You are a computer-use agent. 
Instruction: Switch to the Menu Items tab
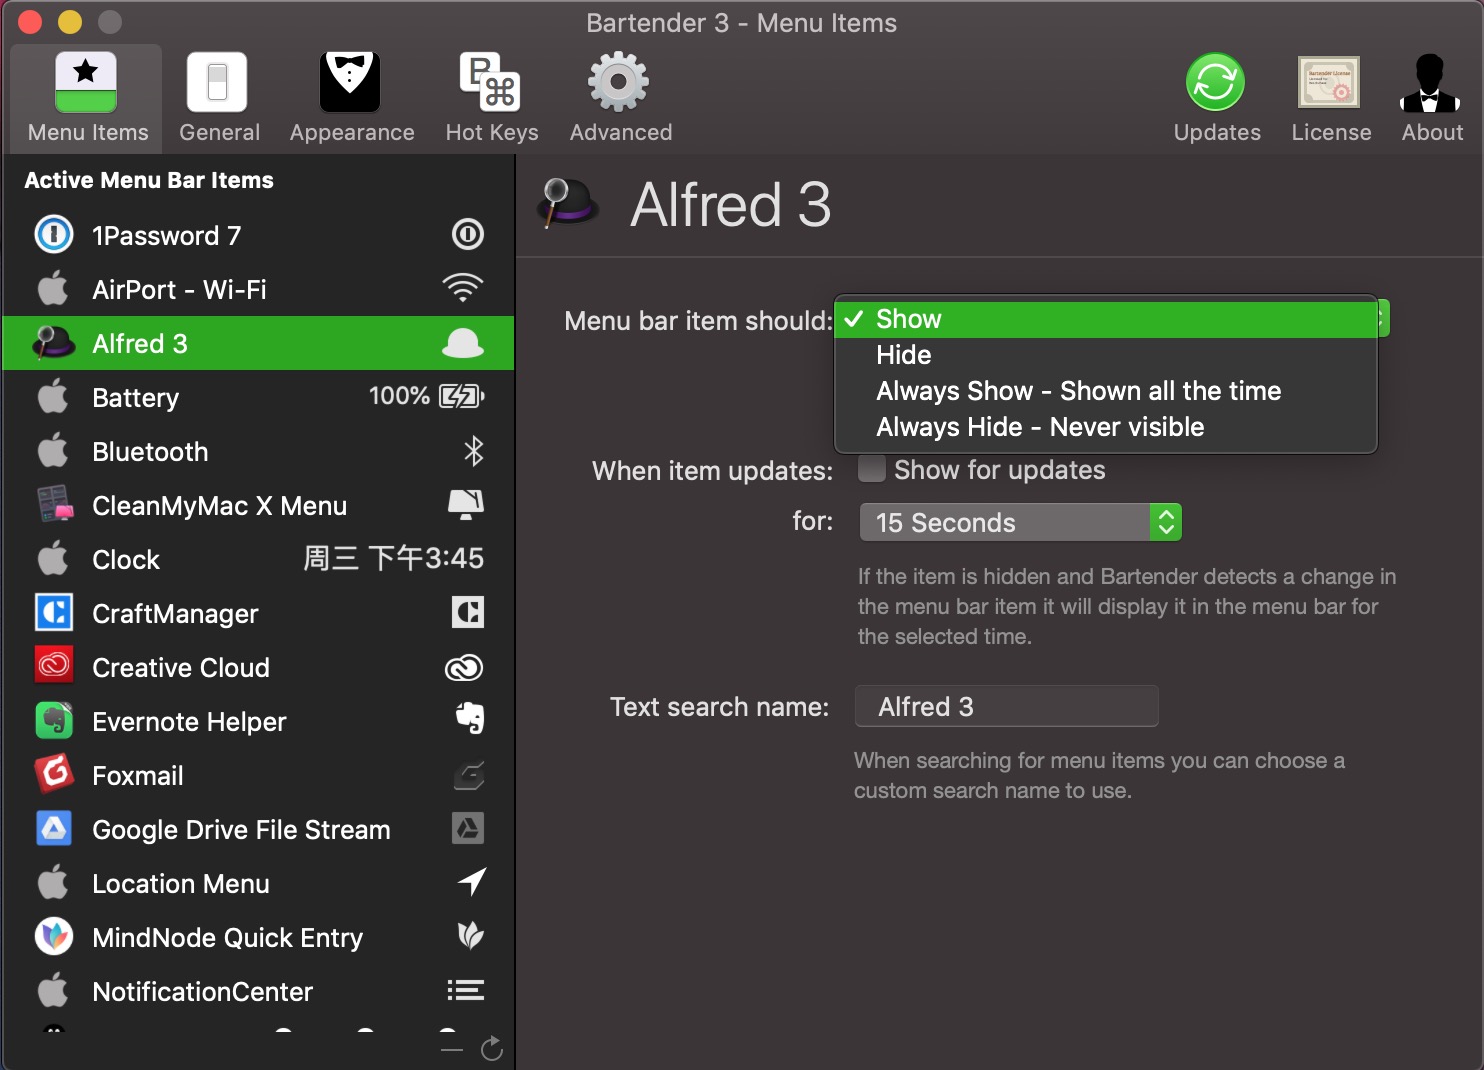[87, 98]
